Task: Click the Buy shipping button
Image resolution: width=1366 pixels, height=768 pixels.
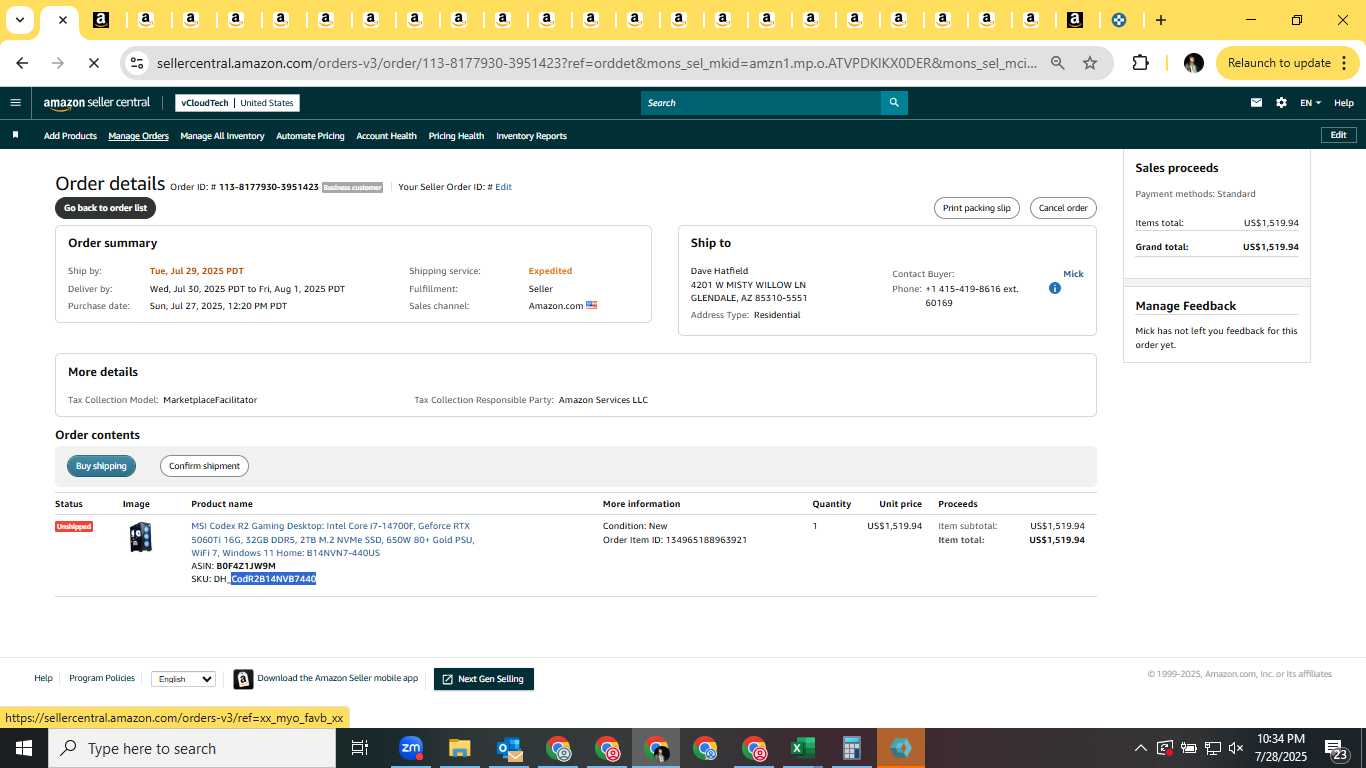Action: pos(101,466)
